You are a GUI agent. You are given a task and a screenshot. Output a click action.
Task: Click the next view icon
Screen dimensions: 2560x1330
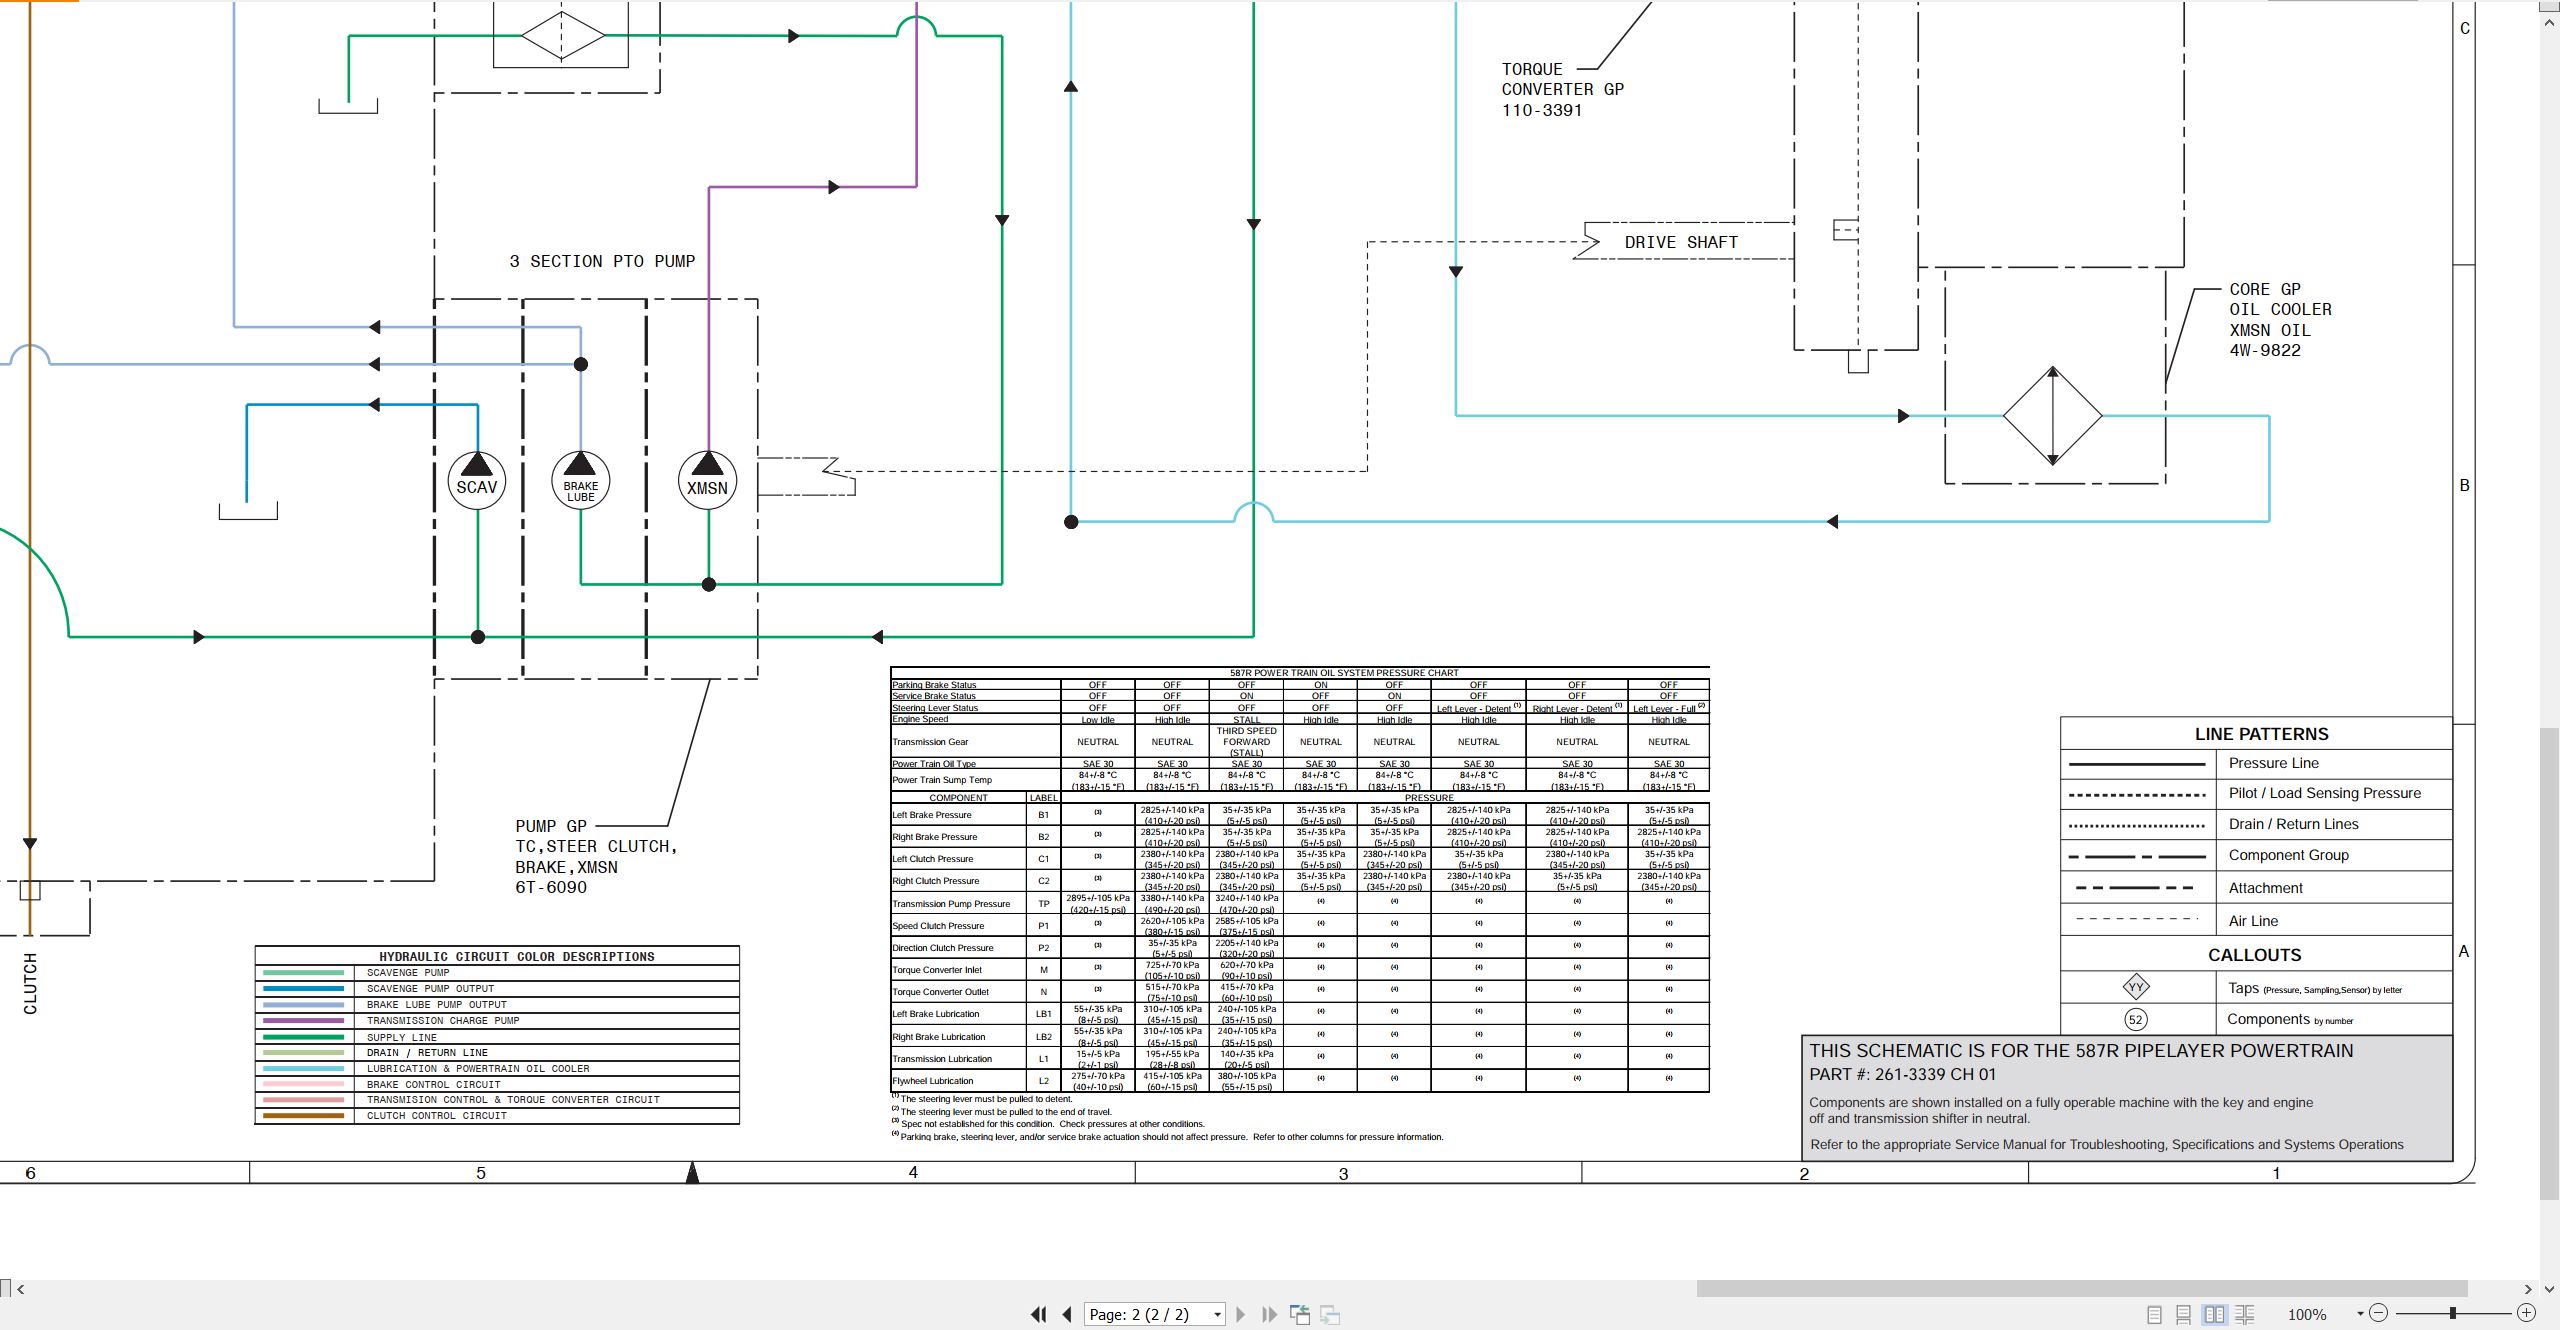click(1330, 1314)
